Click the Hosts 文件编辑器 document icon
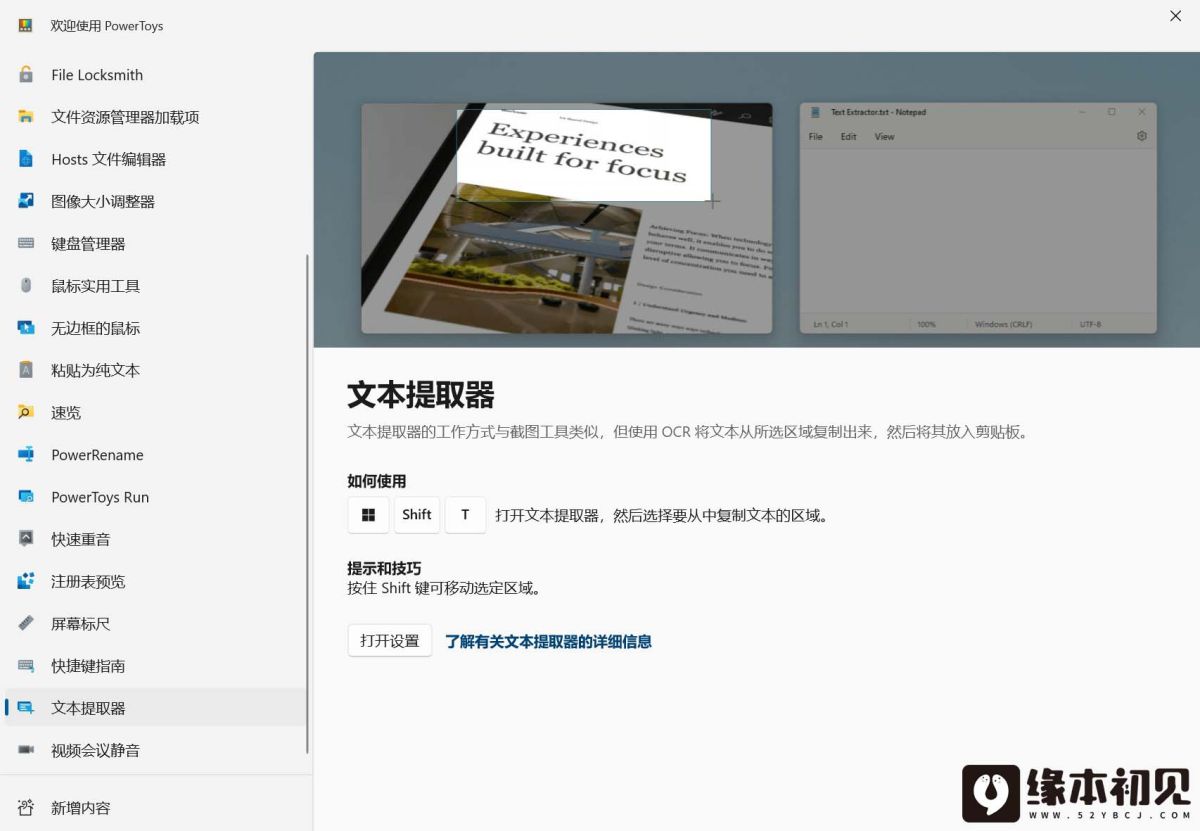This screenshot has width=1200, height=831. point(26,159)
